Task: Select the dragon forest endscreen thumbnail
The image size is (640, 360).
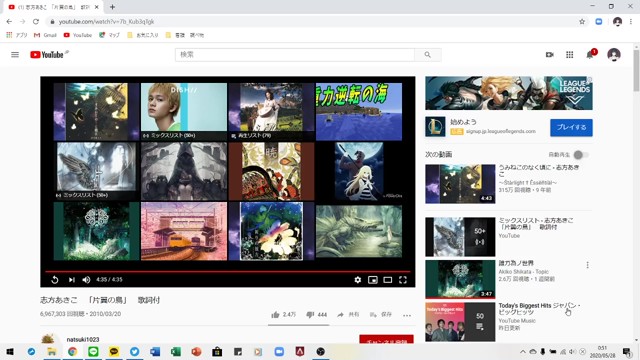Action: 359,231
